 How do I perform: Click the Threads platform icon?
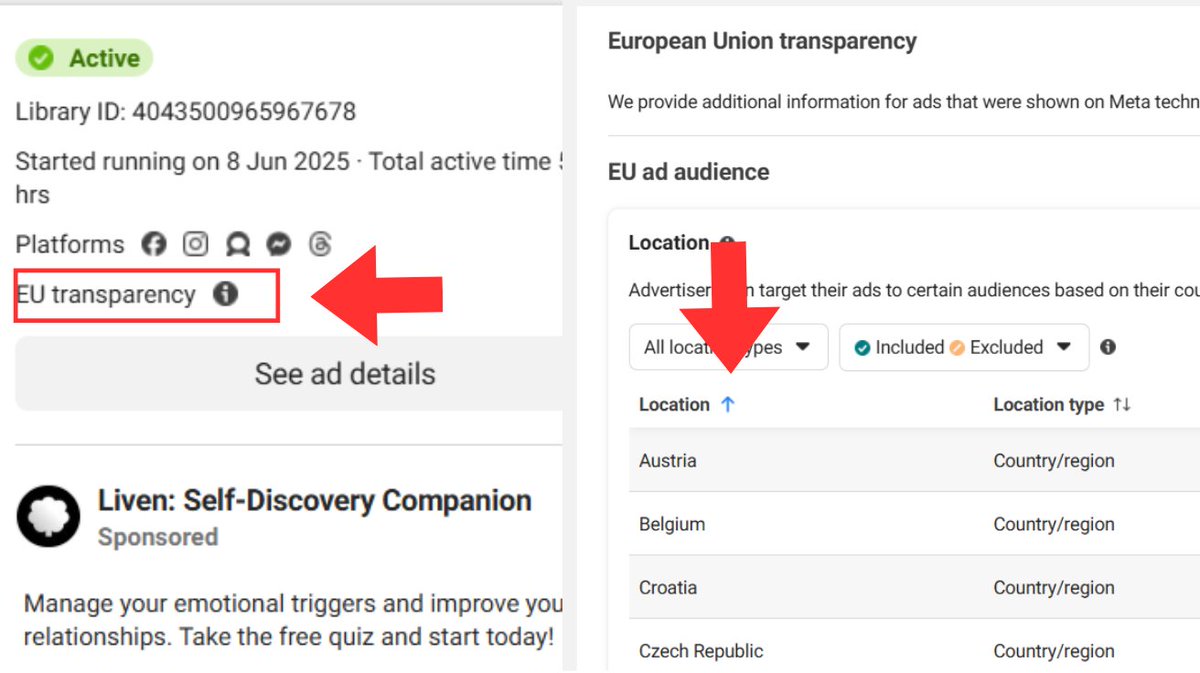tap(320, 244)
